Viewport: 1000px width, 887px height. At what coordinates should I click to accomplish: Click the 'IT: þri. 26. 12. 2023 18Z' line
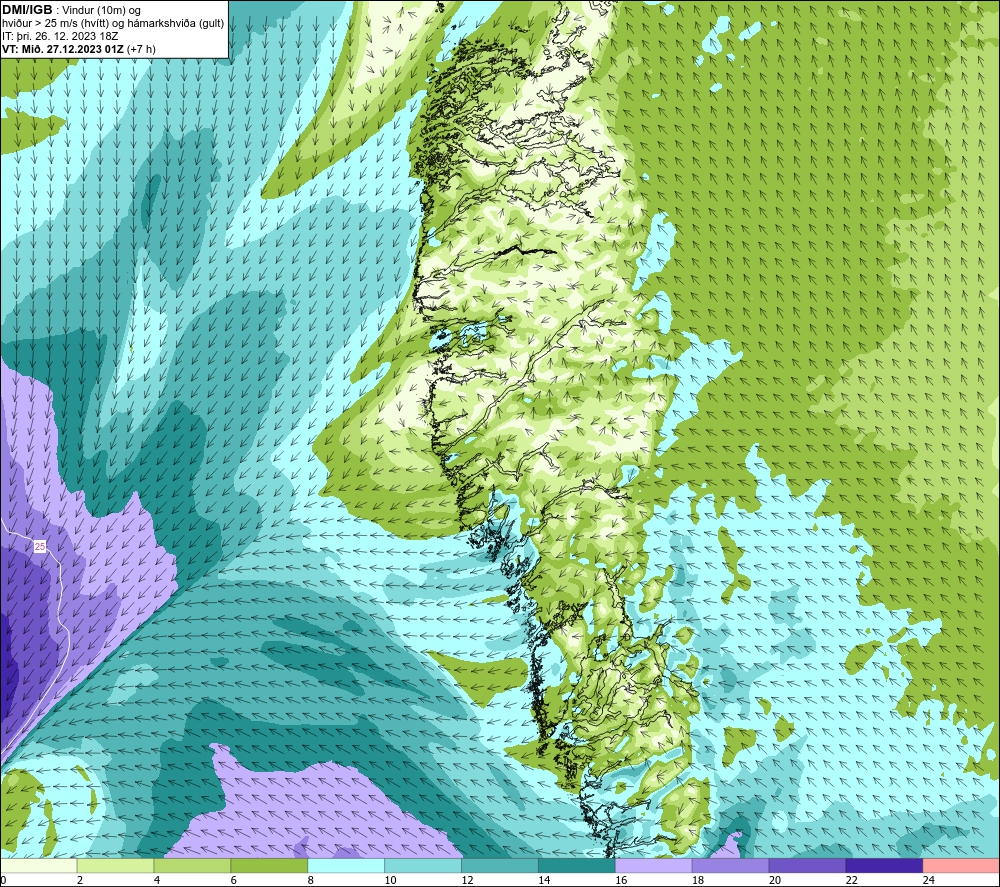pyautogui.click(x=60, y=36)
